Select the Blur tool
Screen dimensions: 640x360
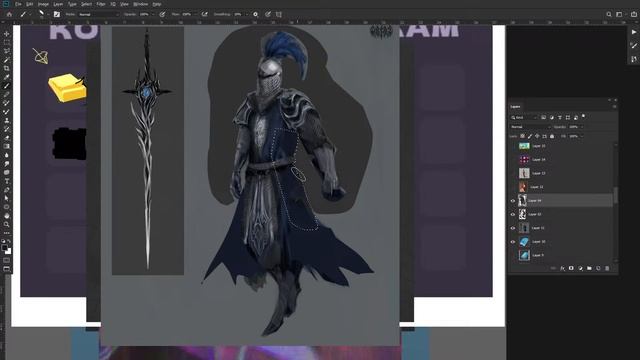pyautogui.click(x=7, y=155)
